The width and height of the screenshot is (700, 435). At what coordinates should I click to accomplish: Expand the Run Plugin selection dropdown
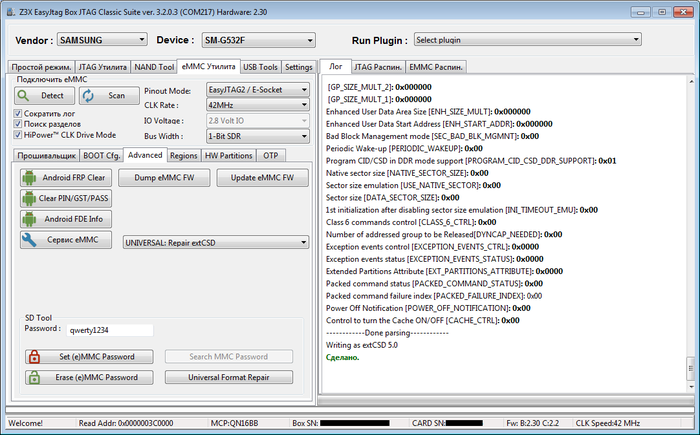pyautogui.click(x=526, y=40)
